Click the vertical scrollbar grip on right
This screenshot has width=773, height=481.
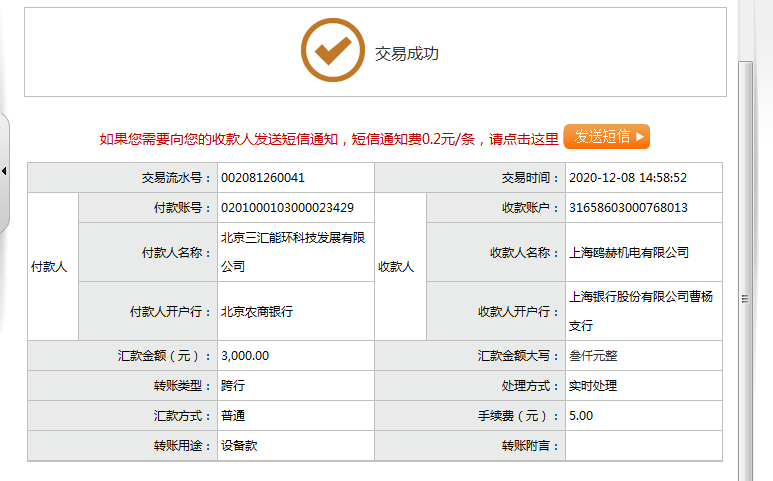[745, 298]
